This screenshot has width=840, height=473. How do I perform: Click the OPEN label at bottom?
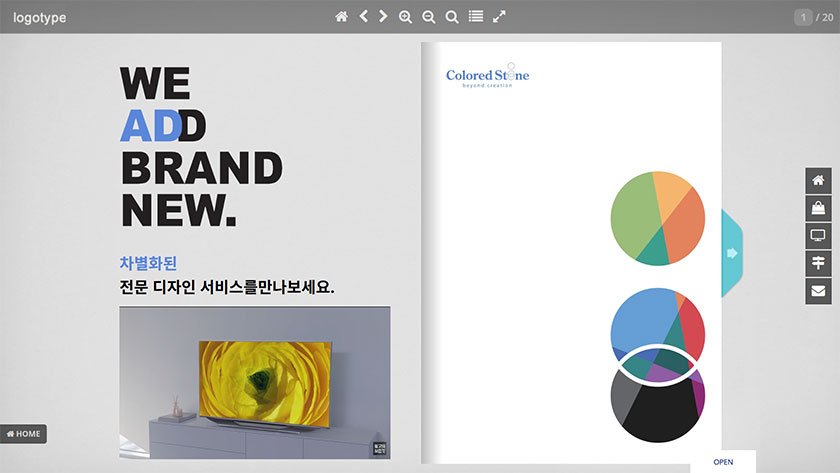723,462
